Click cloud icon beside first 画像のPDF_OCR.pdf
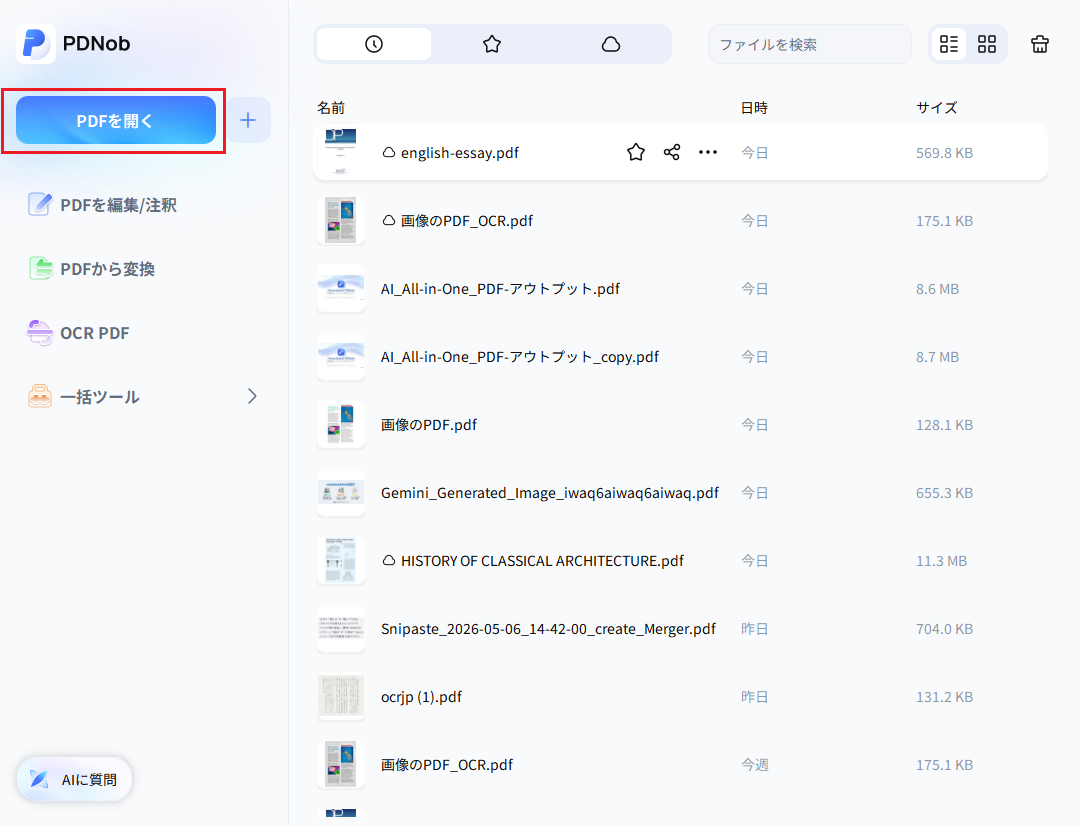The width and height of the screenshot is (1080, 826). [388, 220]
